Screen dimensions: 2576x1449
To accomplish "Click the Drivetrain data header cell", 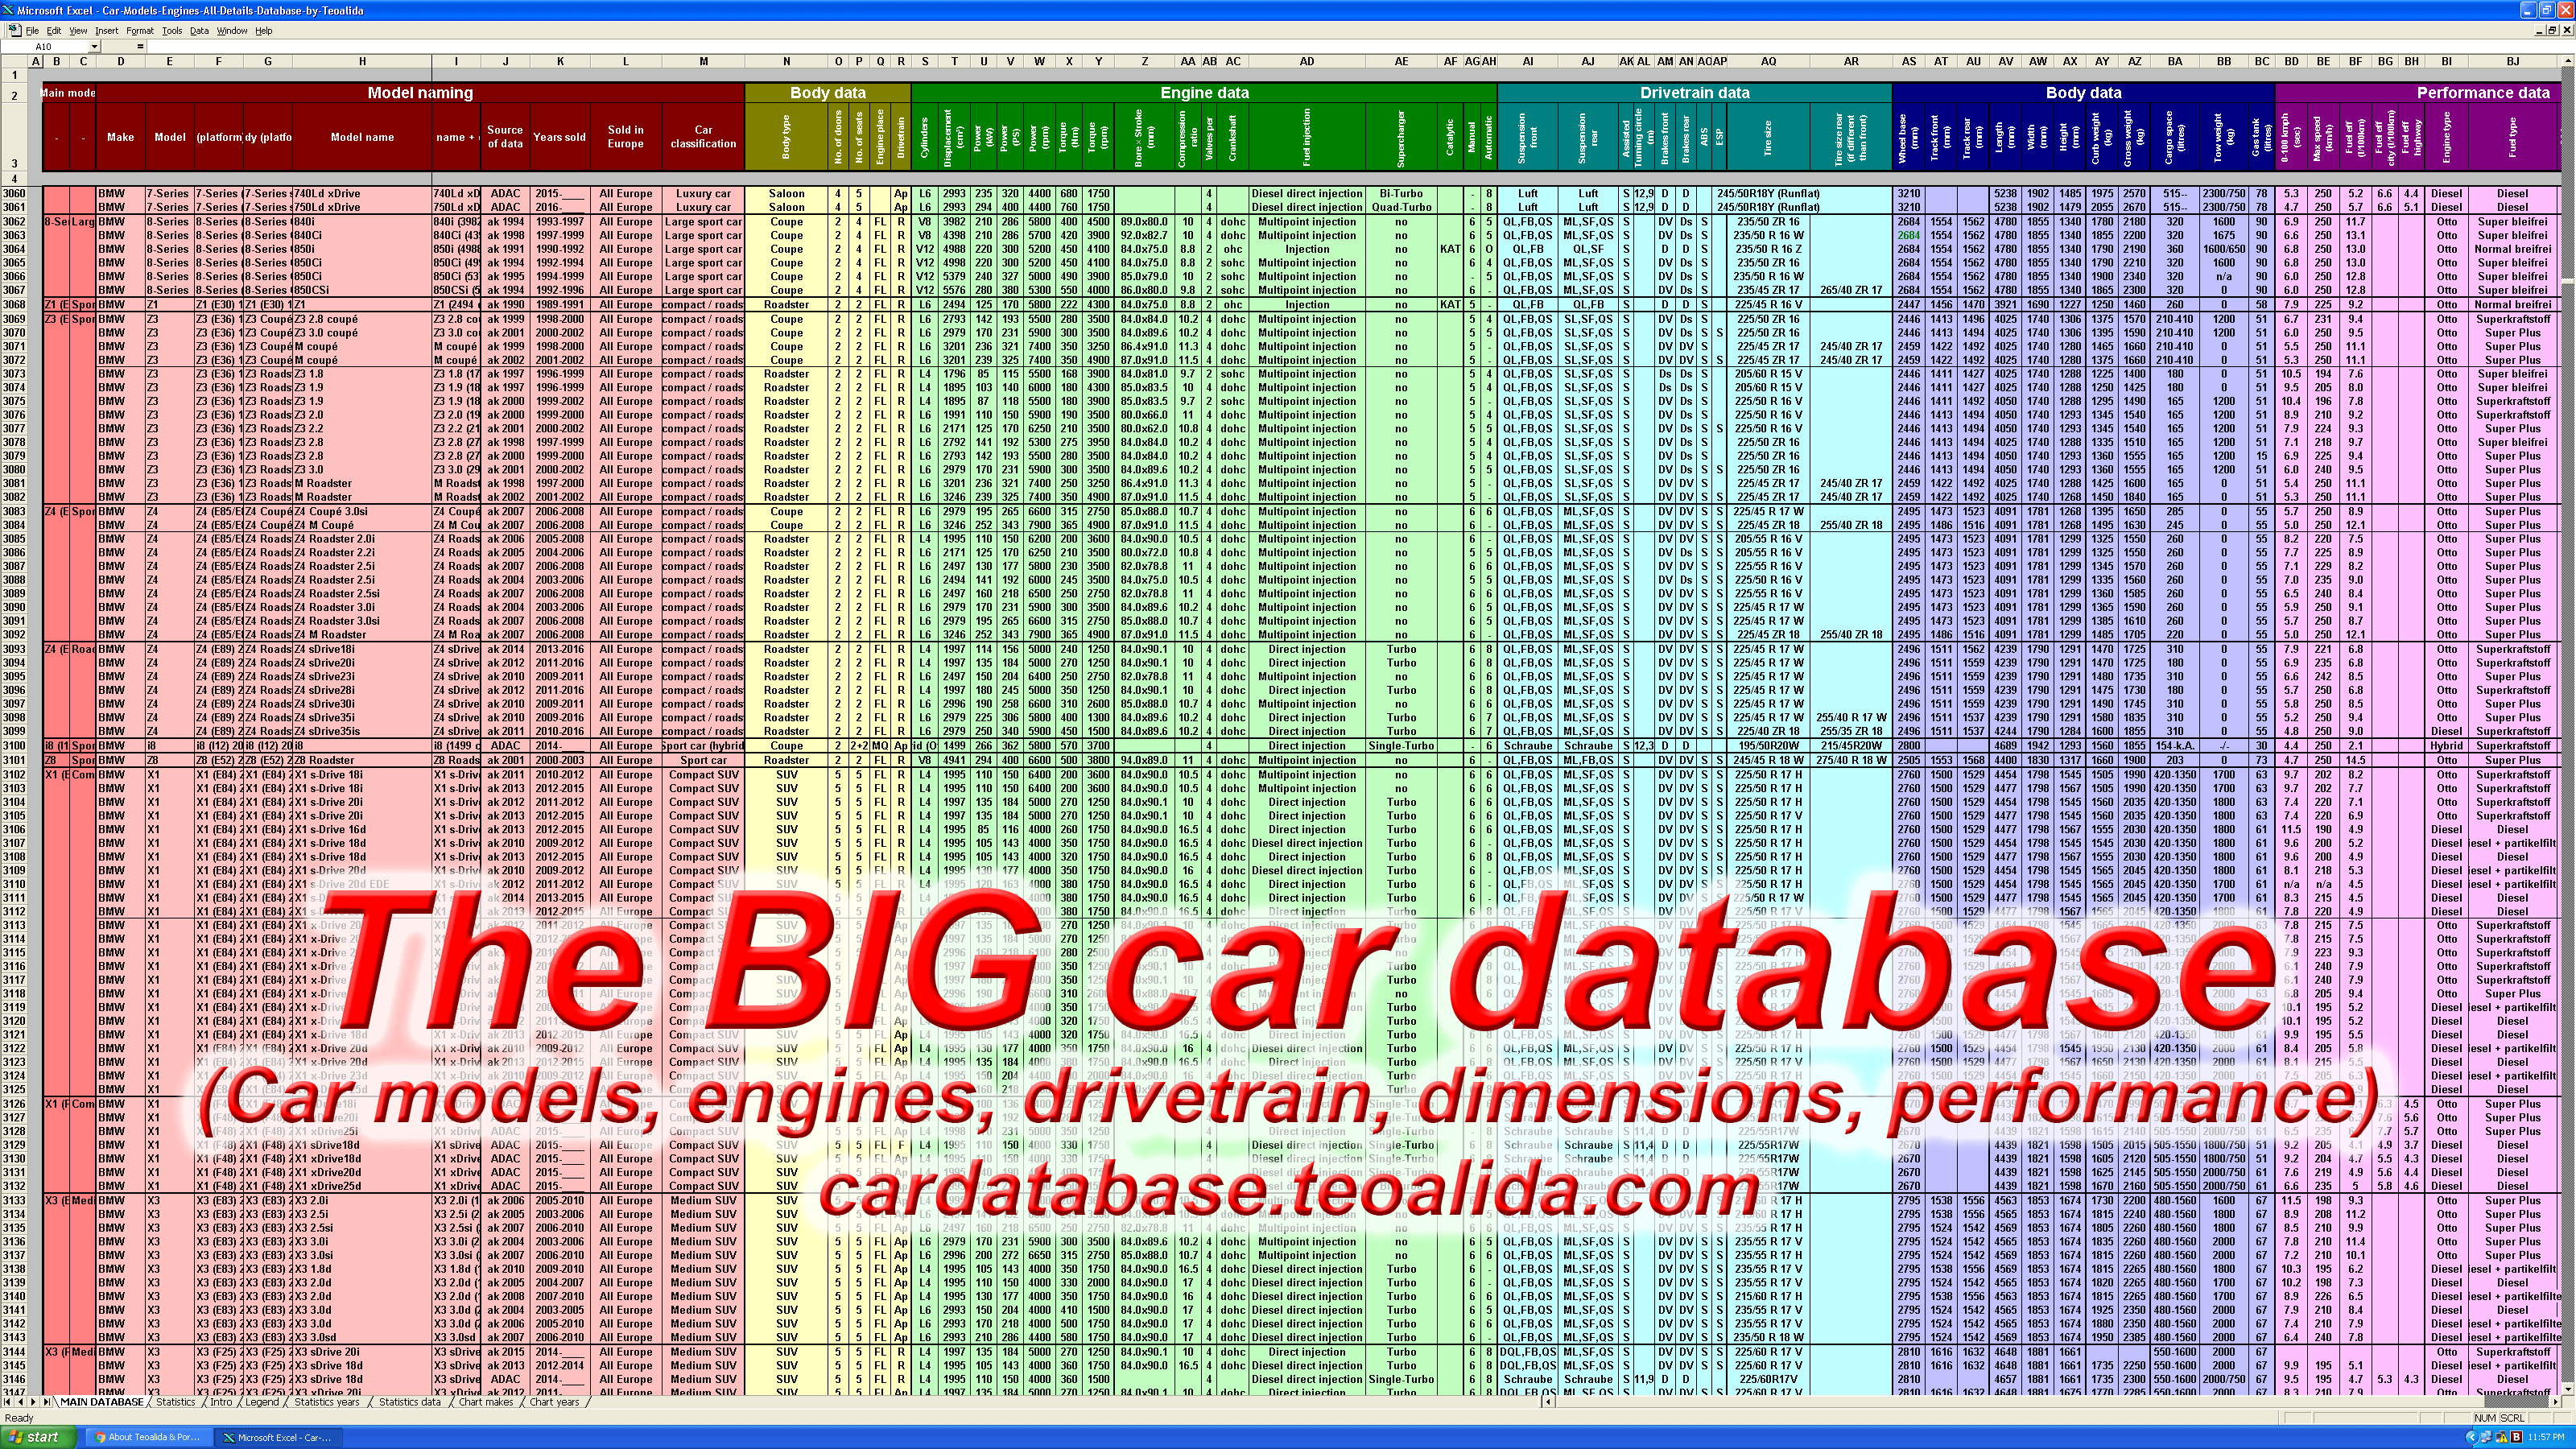I will [x=1694, y=93].
